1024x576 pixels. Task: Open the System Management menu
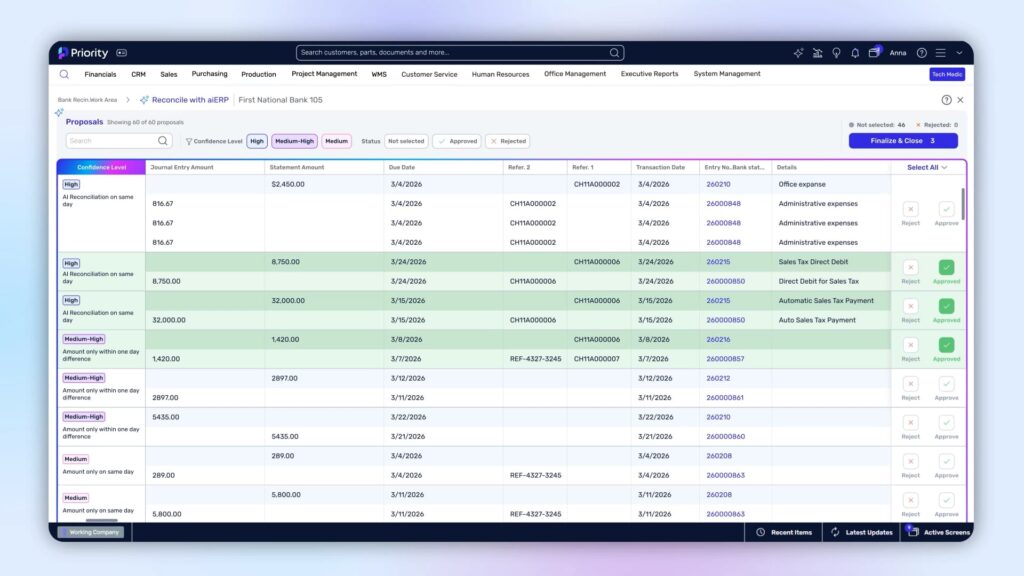[x=727, y=74]
